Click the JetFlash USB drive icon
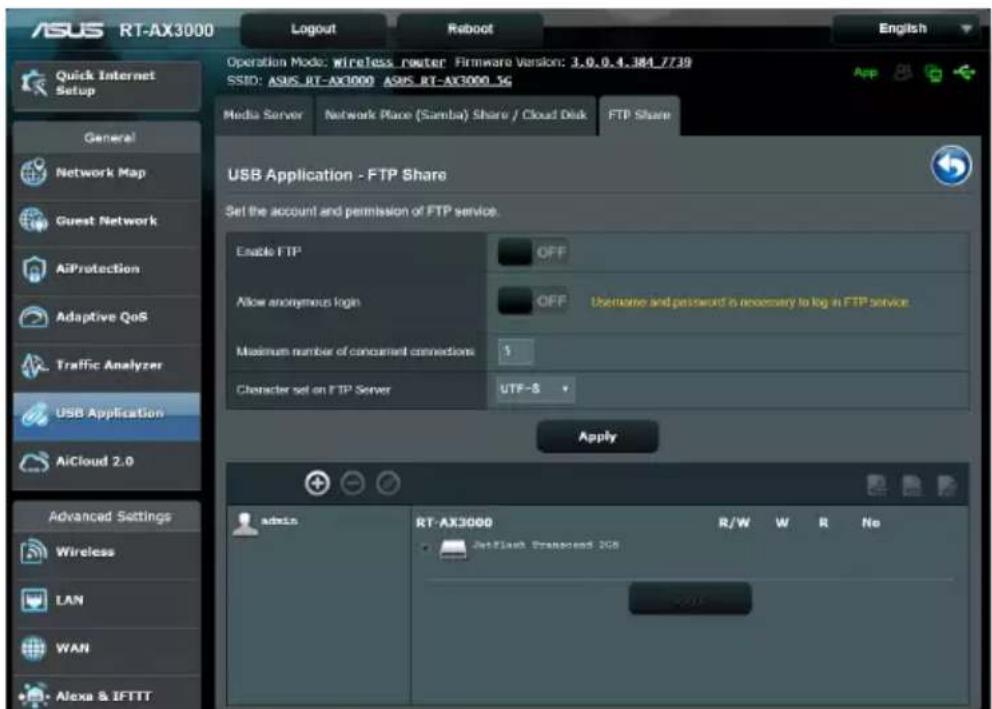The width and height of the screenshot is (992, 709). click(453, 548)
